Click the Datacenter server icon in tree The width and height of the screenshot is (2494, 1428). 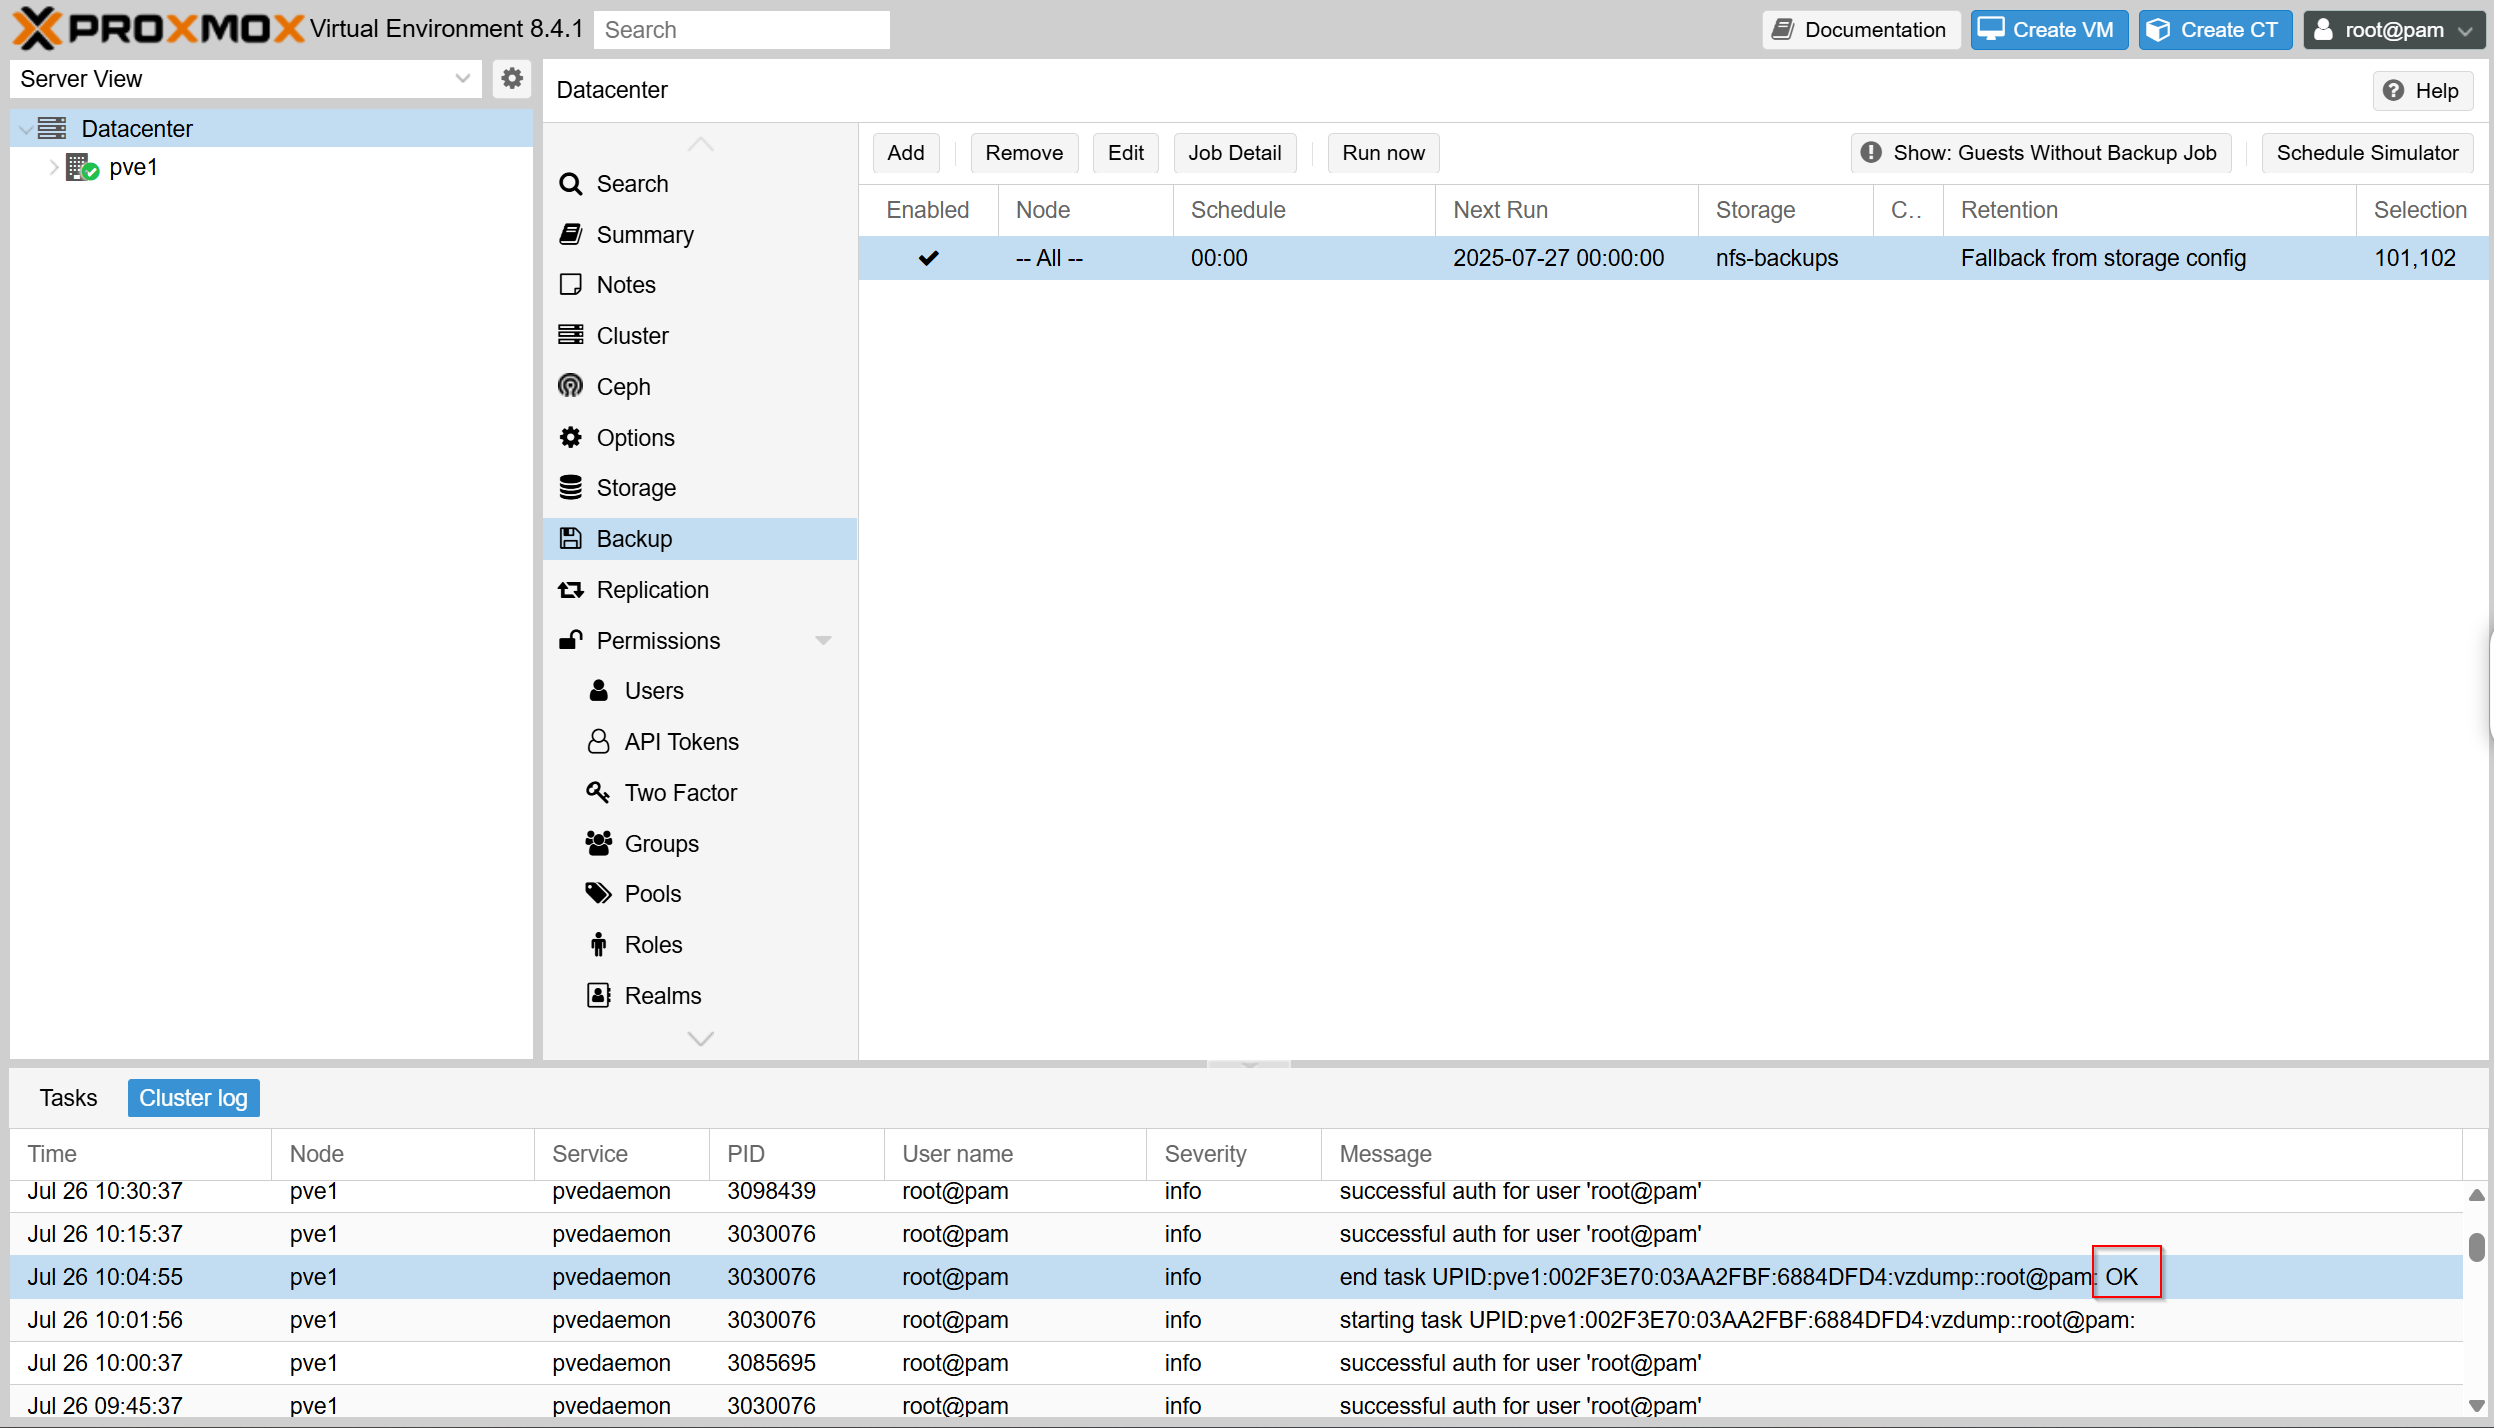pos(52,128)
